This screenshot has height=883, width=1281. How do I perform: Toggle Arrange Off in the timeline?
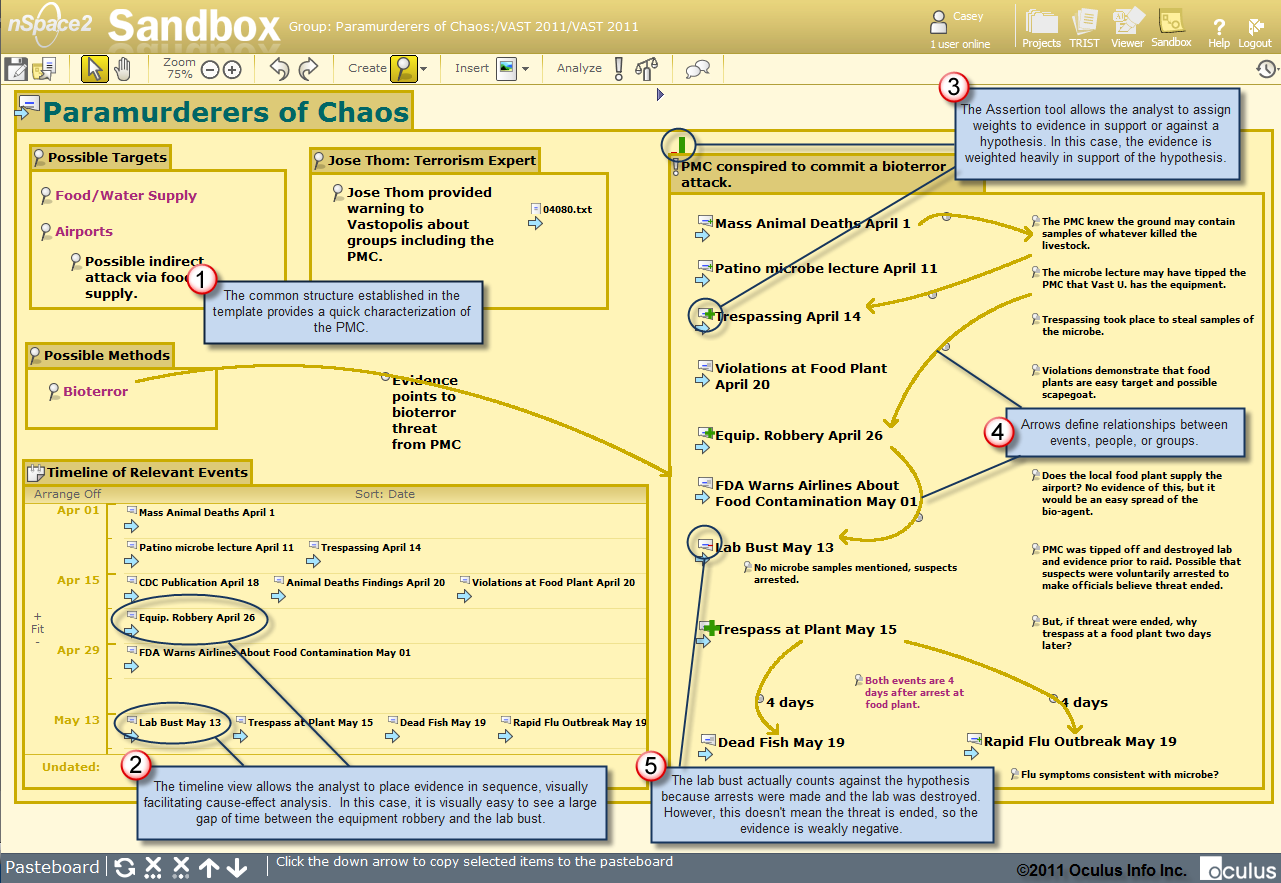[x=67, y=494]
